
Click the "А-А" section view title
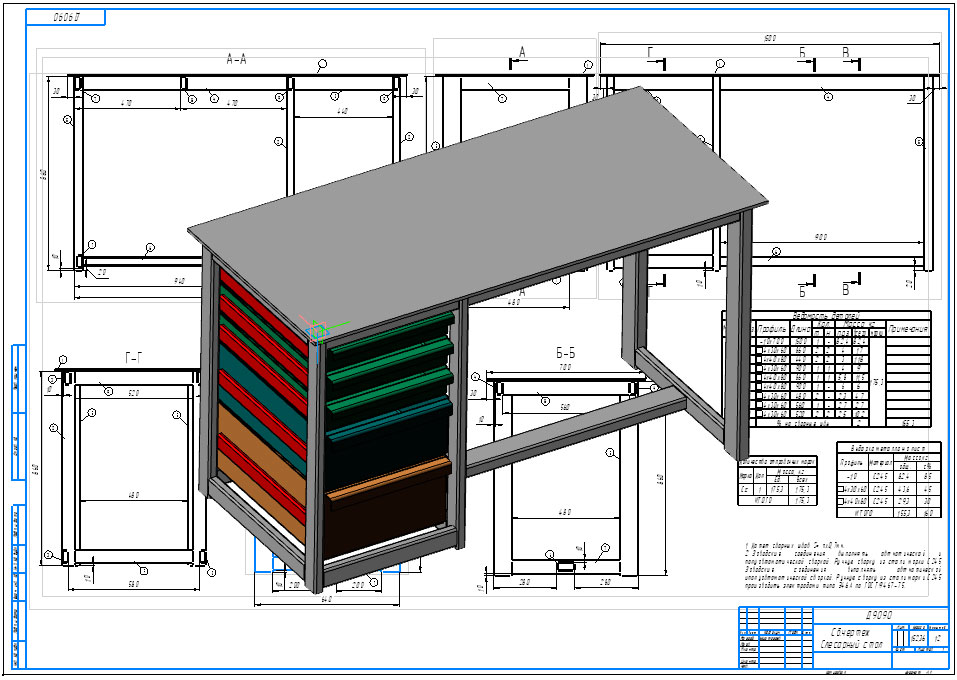pos(236,59)
